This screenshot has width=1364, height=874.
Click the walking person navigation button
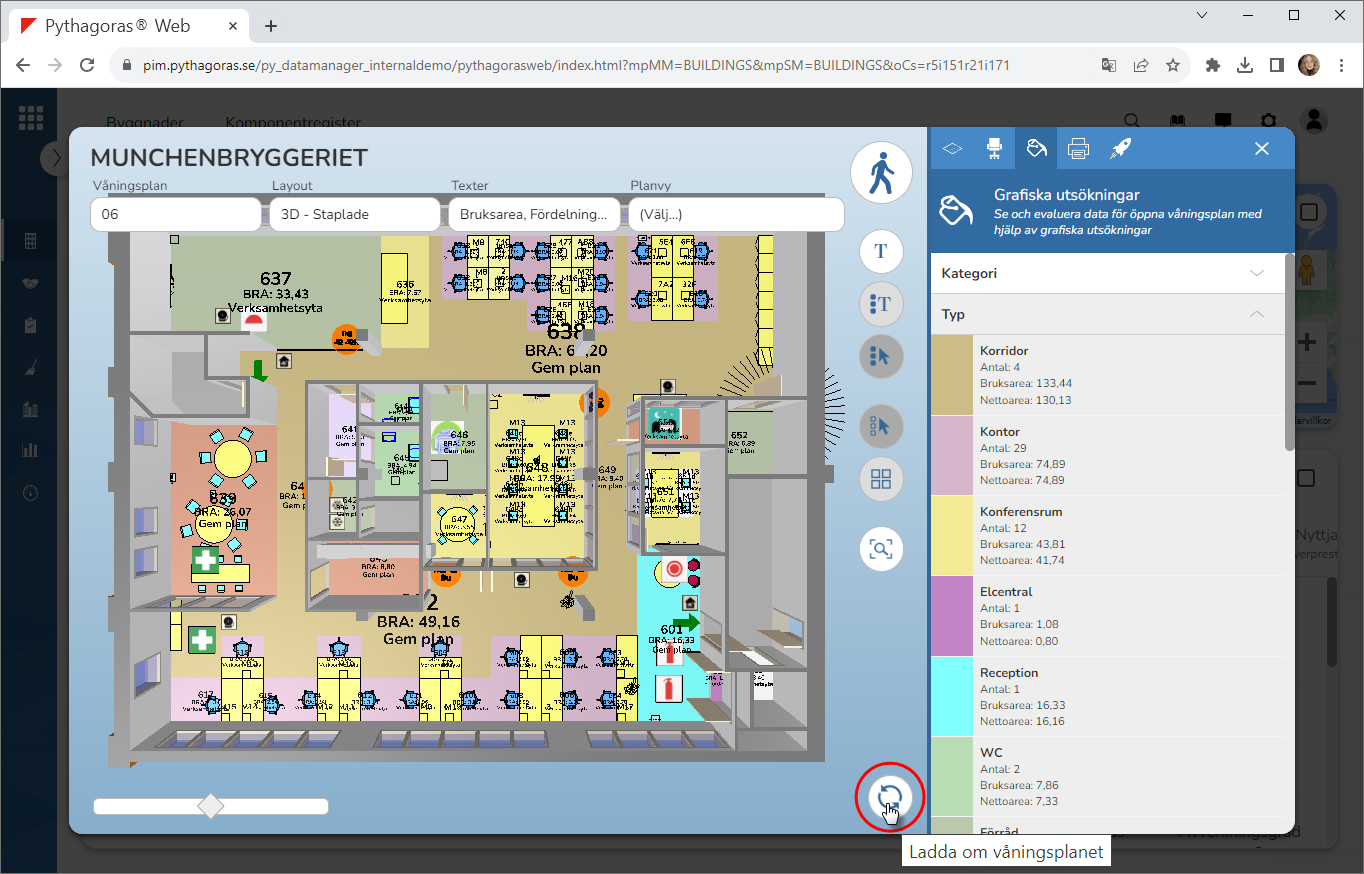(881, 174)
